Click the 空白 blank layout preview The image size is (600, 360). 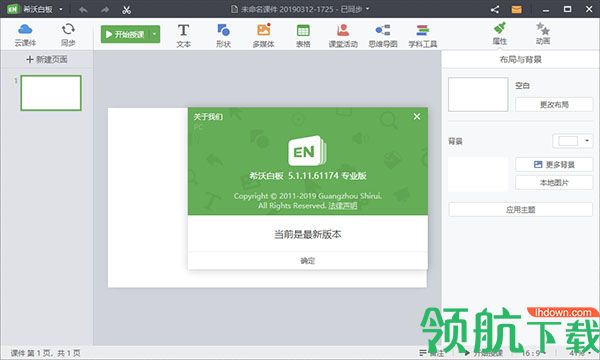[x=478, y=94]
